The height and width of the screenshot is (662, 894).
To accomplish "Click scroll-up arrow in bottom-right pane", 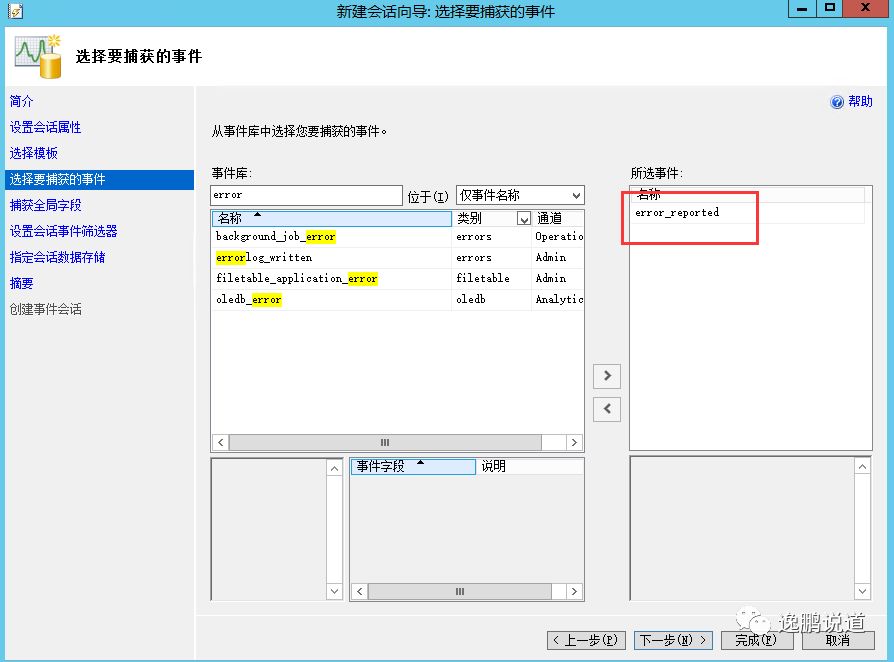I will tap(863, 467).
